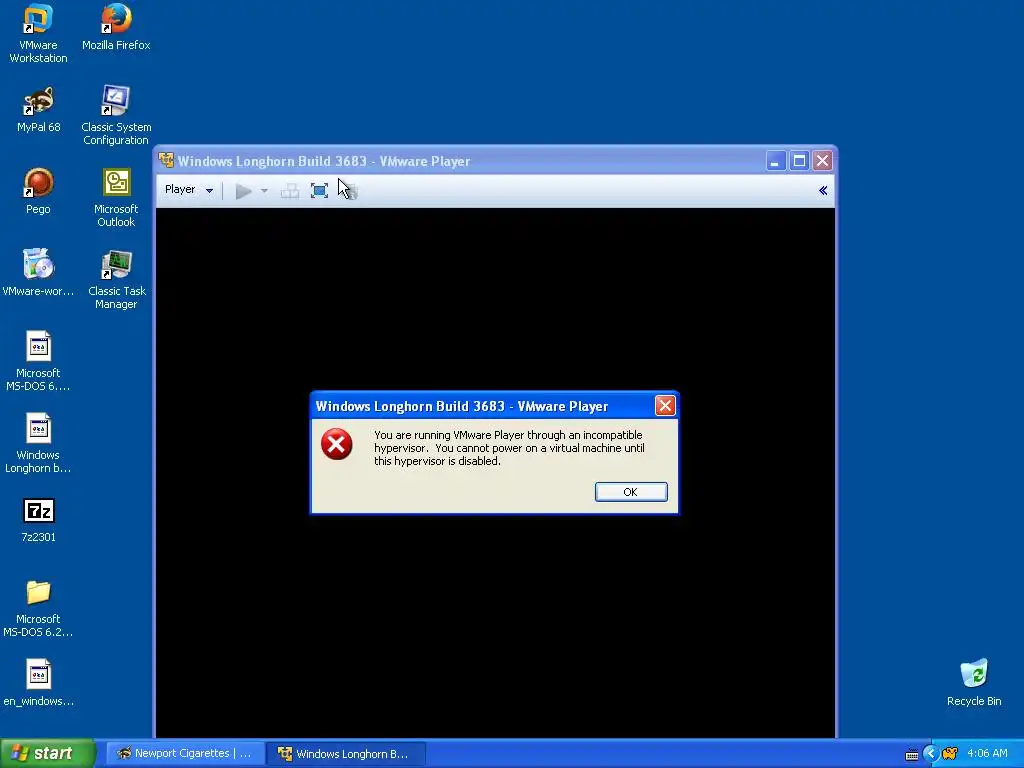The width and height of the screenshot is (1024, 768).
Task: Close the VMware Player main window
Action: tap(823, 161)
